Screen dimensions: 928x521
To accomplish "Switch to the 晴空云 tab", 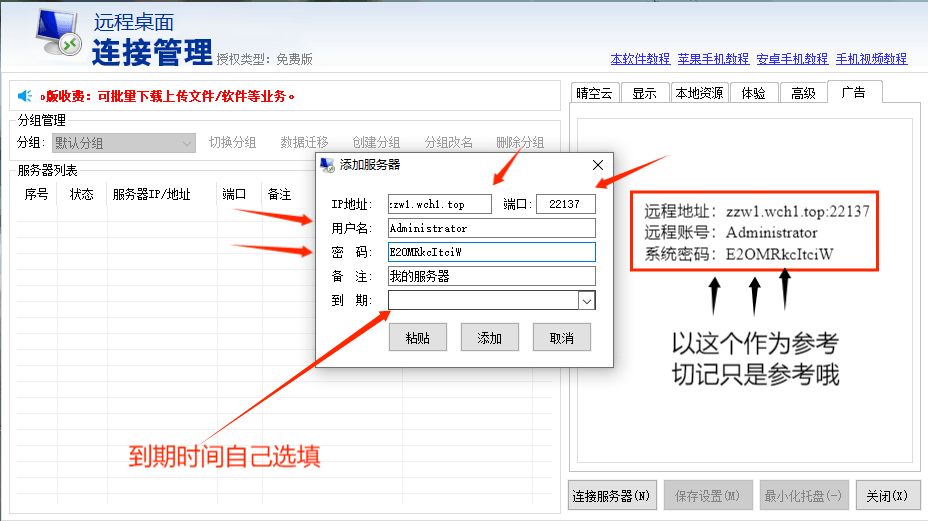I will point(592,93).
